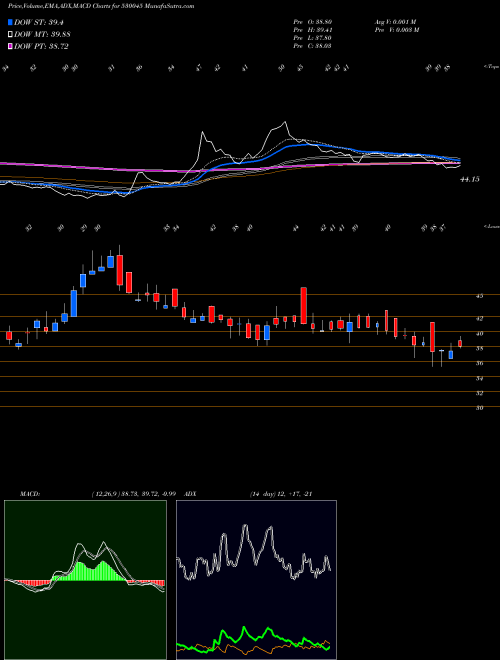Viewport: 500px width, 660px height.
Task: Click the white DOW MT legend swatch
Action: [10, 35]
